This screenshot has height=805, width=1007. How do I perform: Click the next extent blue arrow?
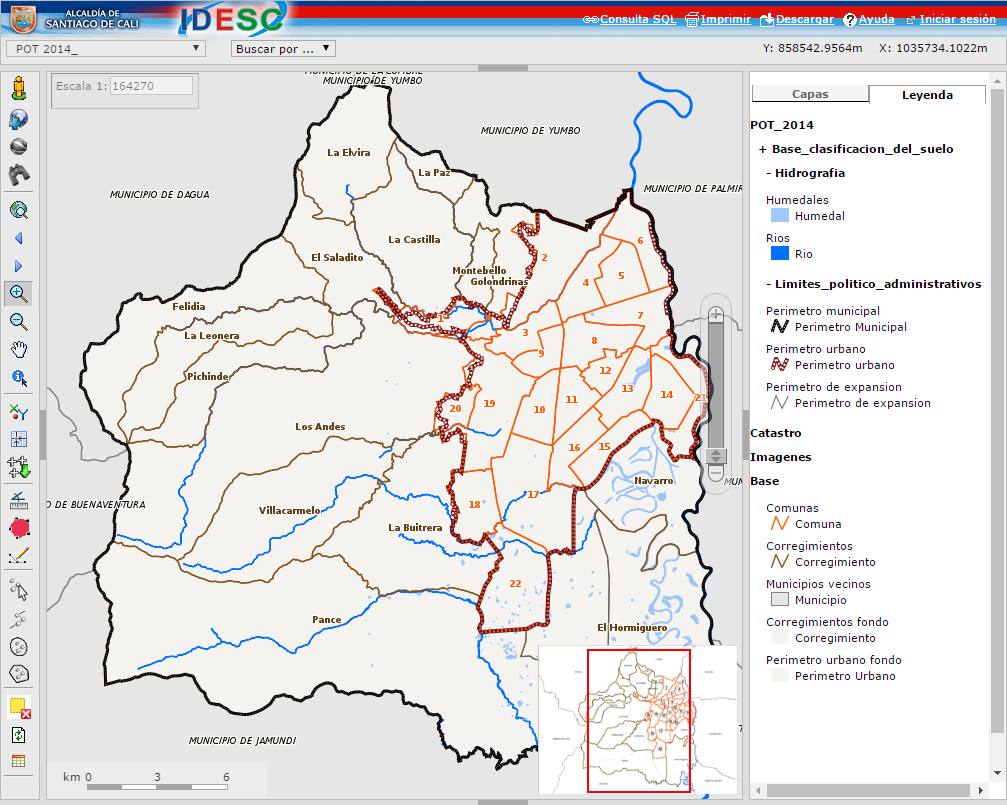coord(18,265)
